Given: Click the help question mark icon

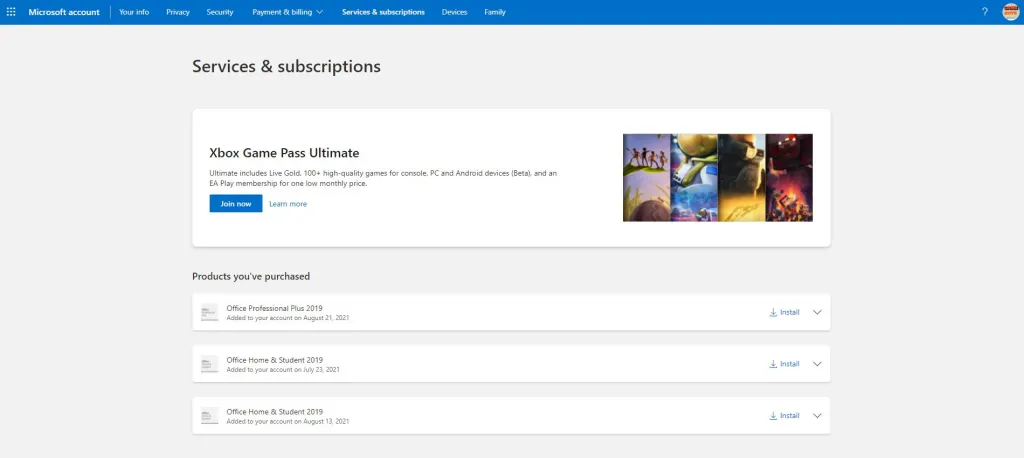Looking at the screenshot, I should click(x=984, y=12).
